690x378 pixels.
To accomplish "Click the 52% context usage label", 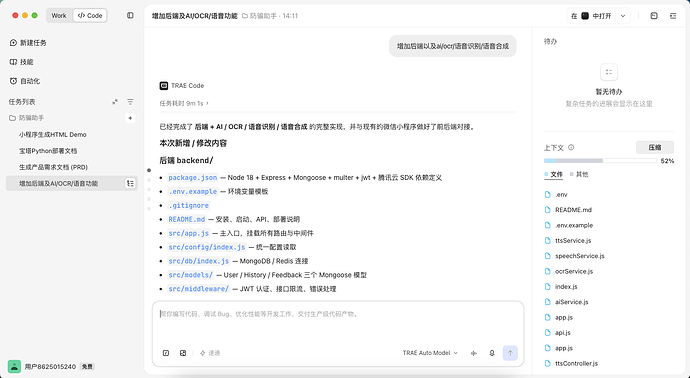I will tap(667, 161).
